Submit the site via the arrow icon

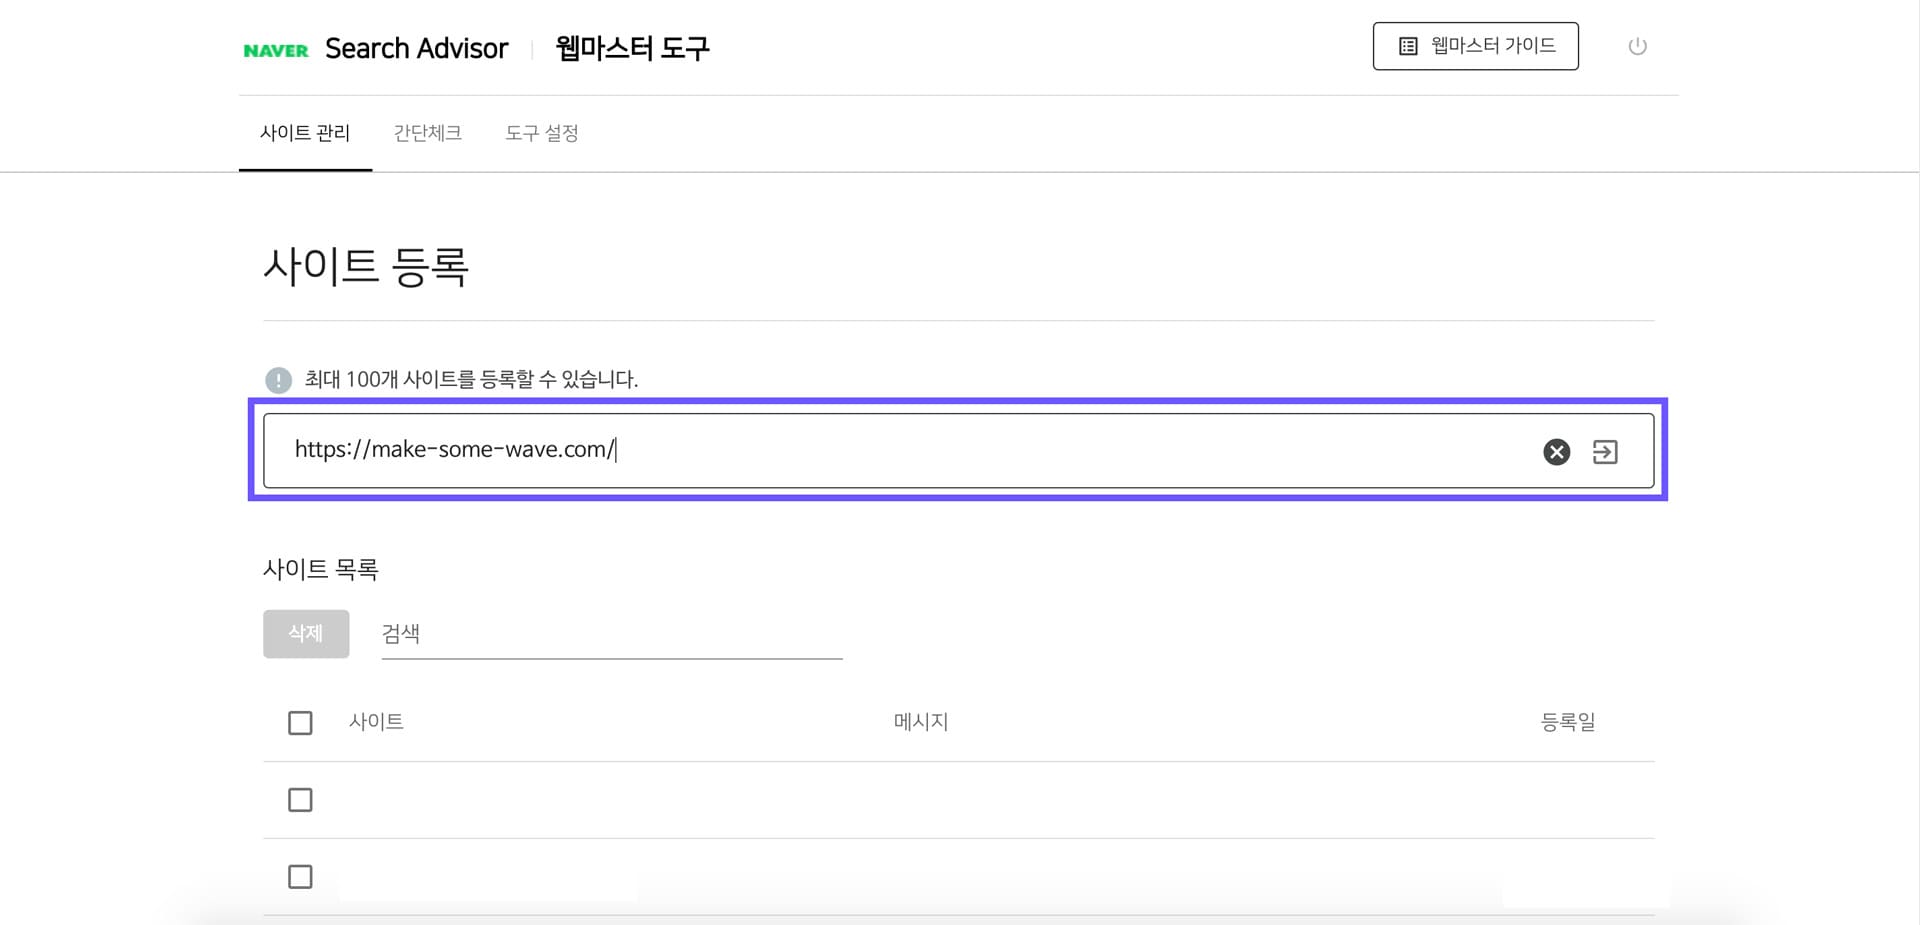[x=1606, y=452]
